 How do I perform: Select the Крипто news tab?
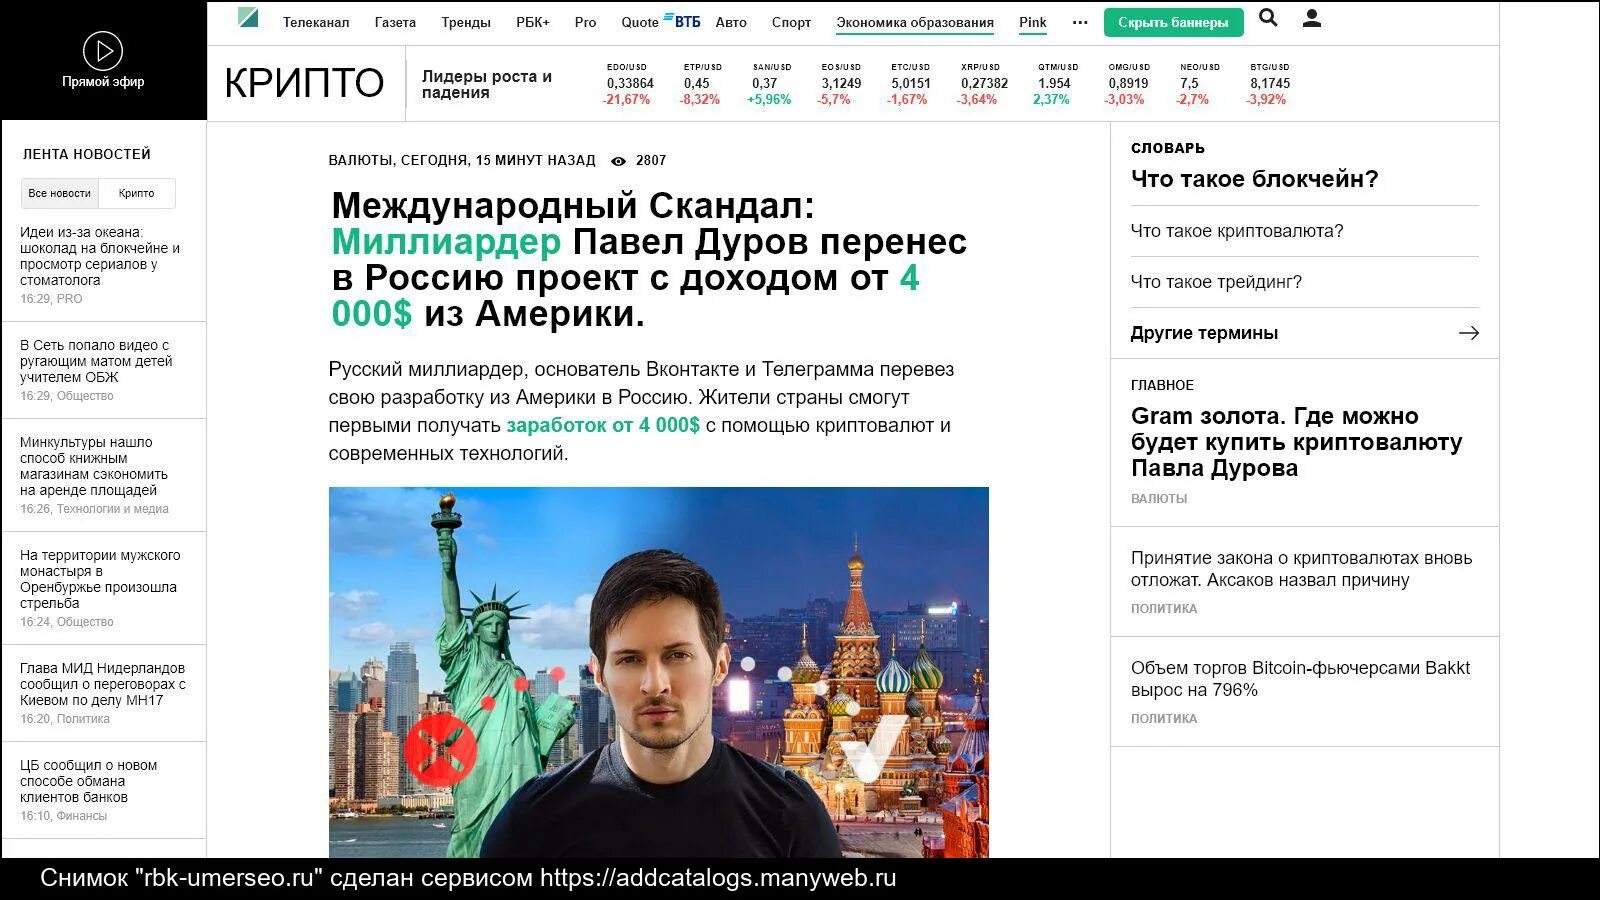pyautogui.click(x=136, y=193)
